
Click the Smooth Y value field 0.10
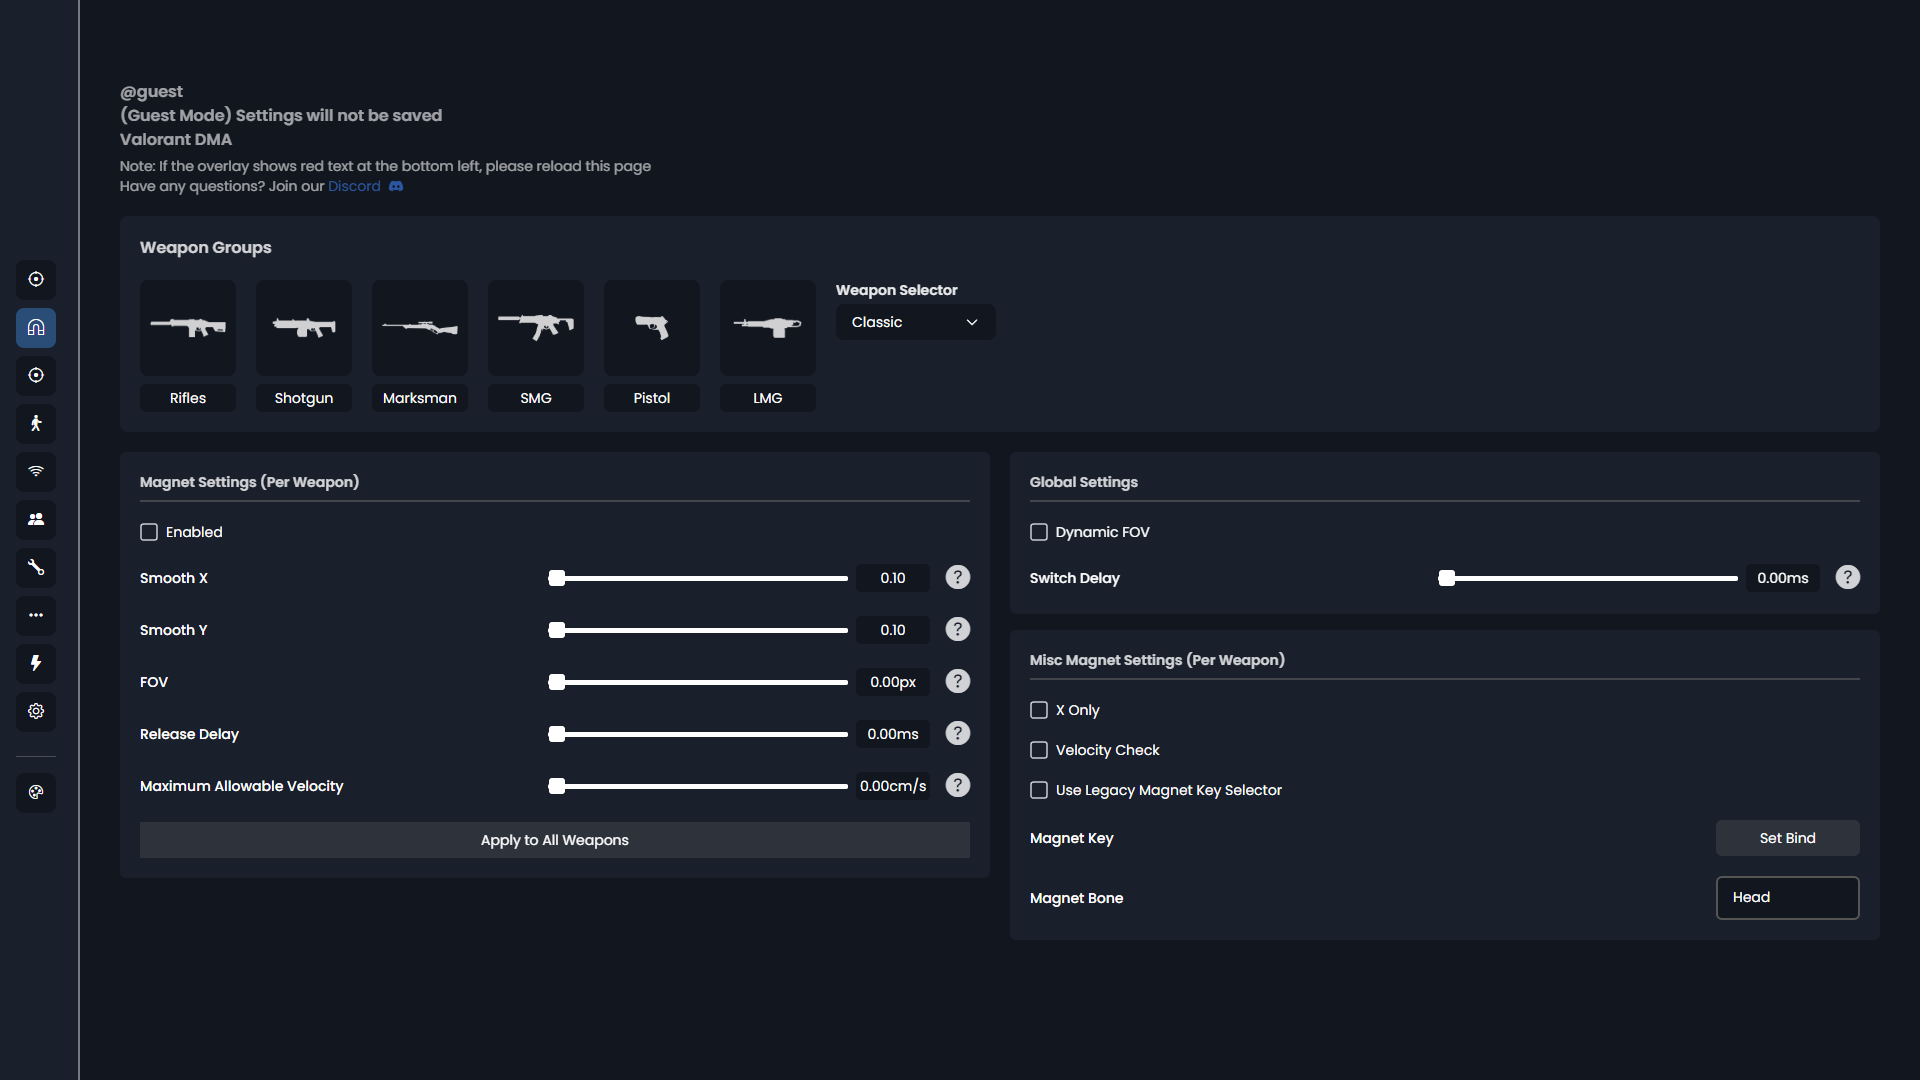[x=893, y=631]
